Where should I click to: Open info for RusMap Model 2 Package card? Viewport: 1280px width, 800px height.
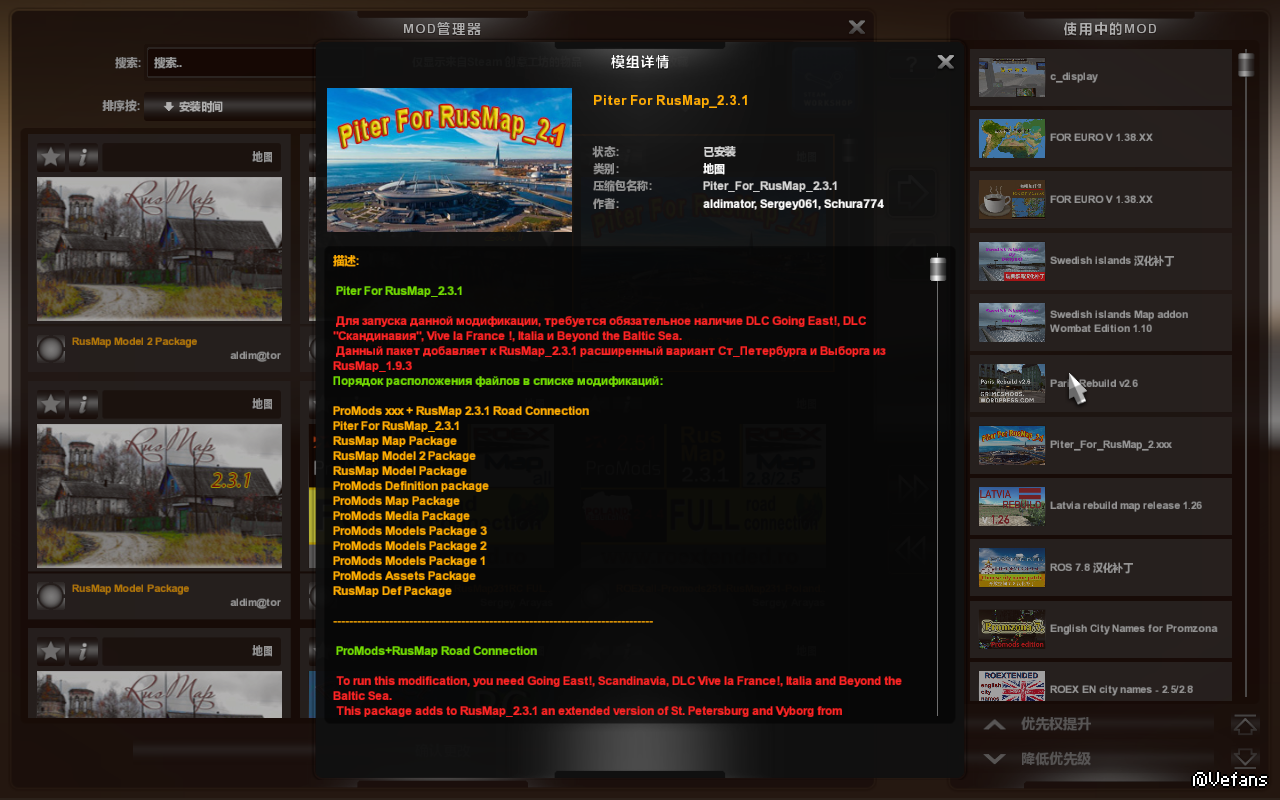coord(83,157)
